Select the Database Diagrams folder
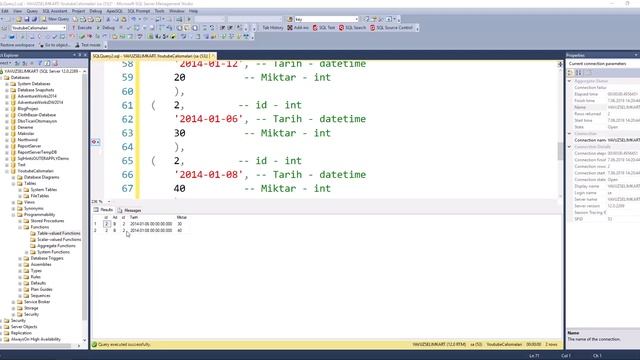 (x=41, y=177)
